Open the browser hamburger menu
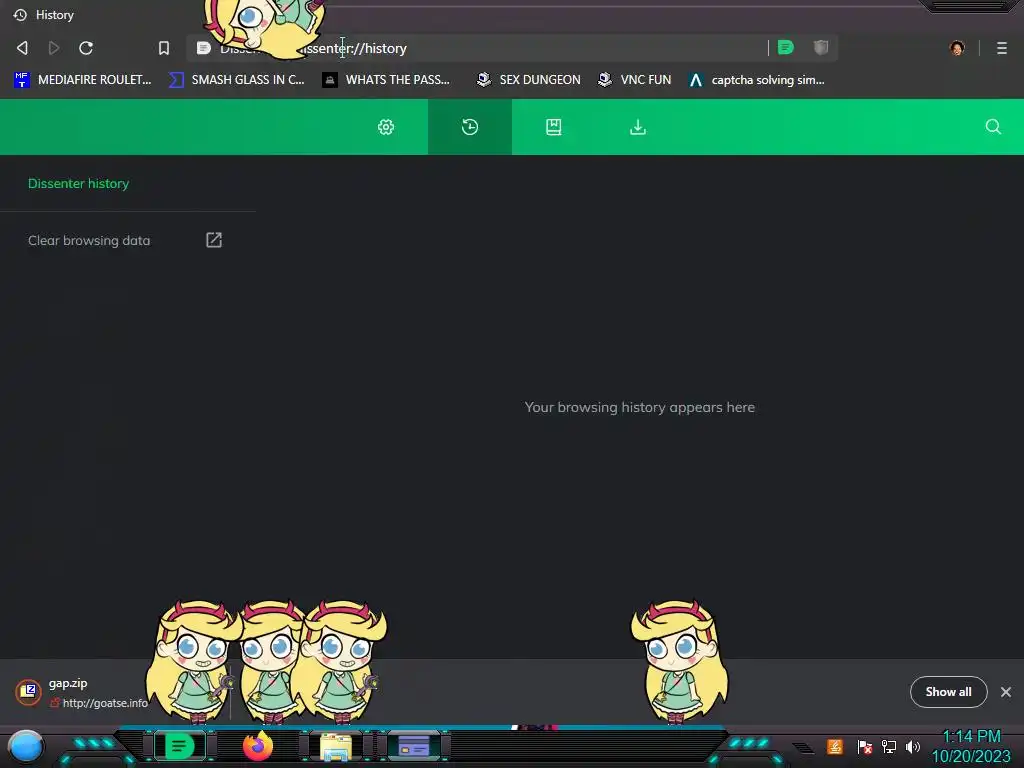 1002,48
